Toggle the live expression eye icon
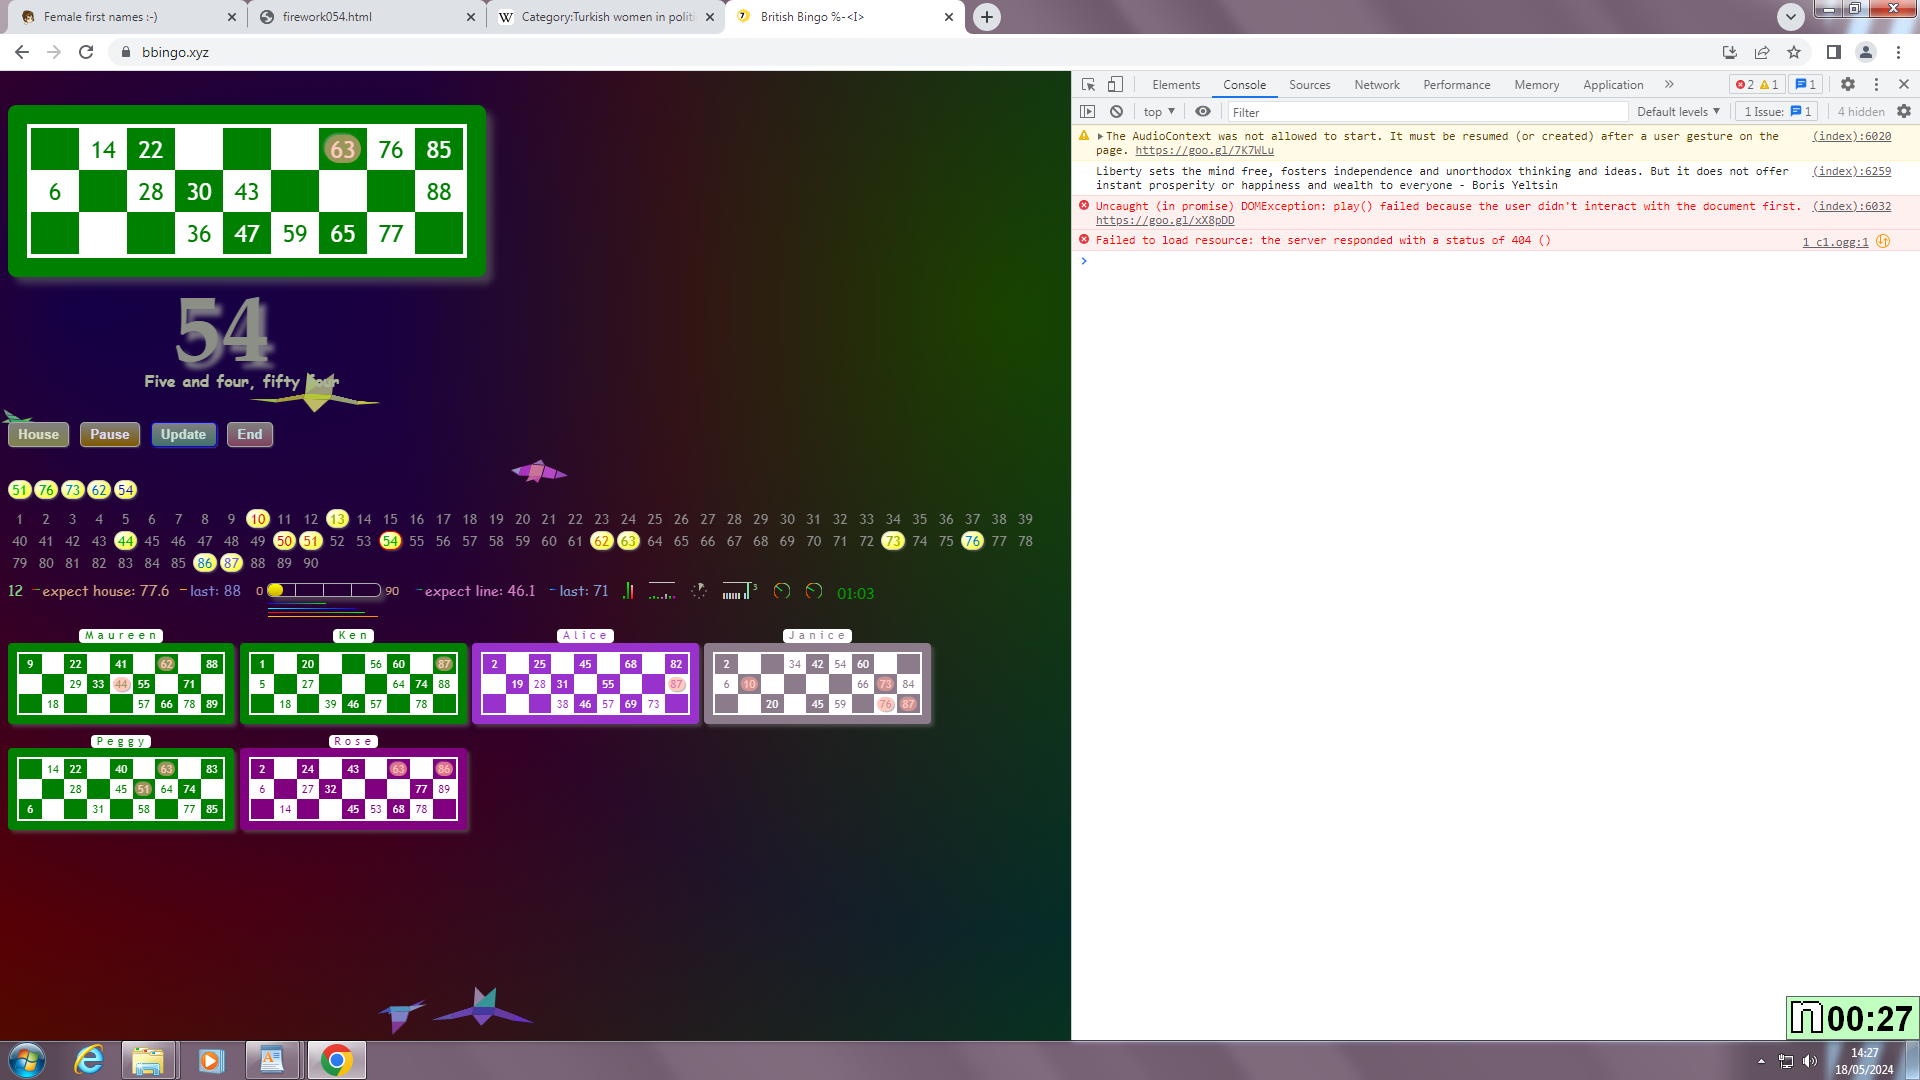The height and width of the screenshot is (1080, 1920). 1203,112
